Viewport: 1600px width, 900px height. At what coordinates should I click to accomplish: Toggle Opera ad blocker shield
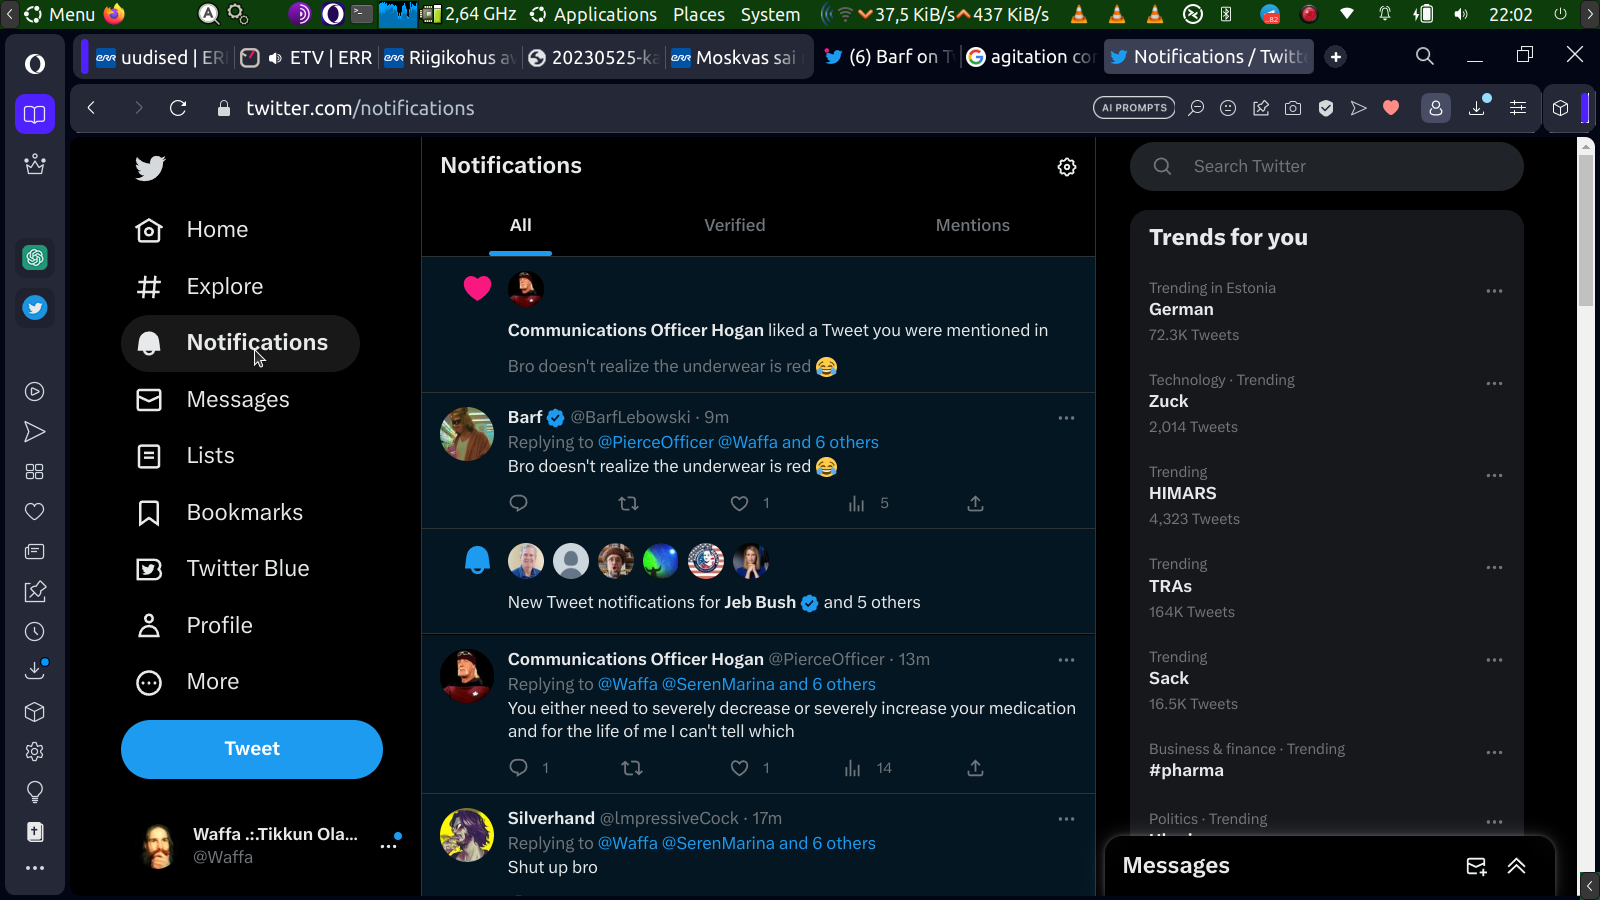coord(1326,108)
